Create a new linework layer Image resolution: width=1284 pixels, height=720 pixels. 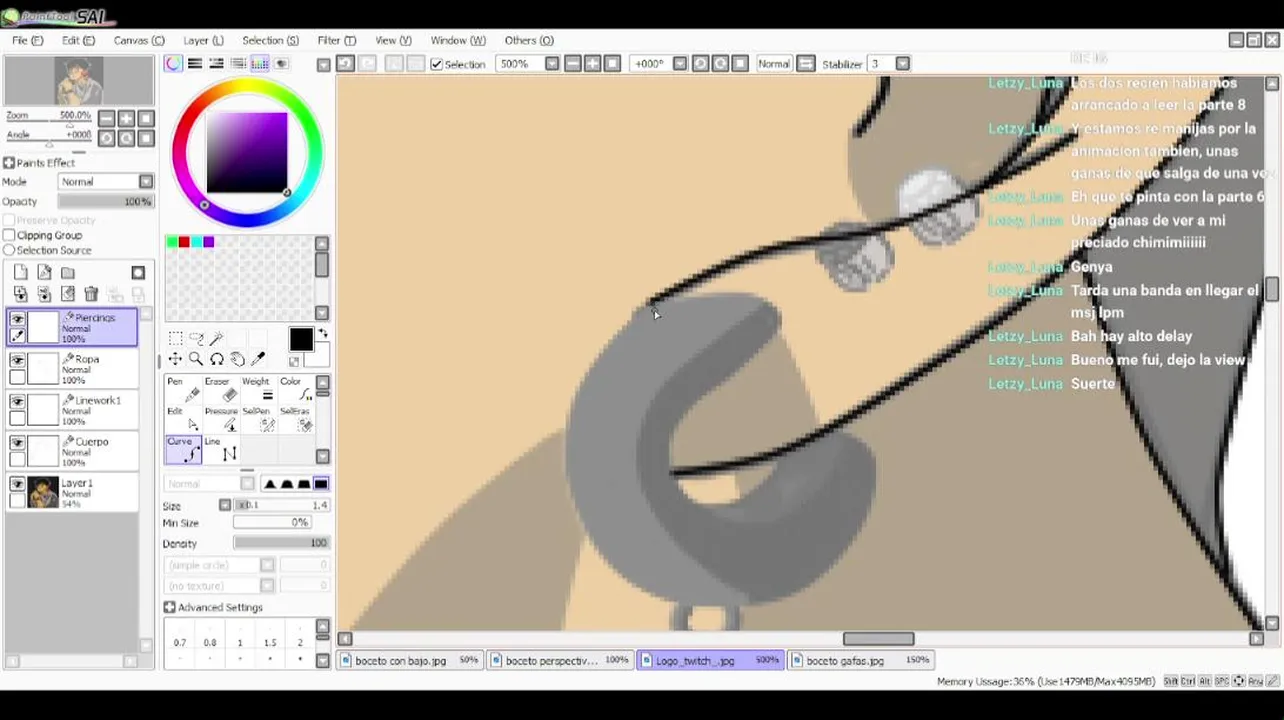(44, 273)
